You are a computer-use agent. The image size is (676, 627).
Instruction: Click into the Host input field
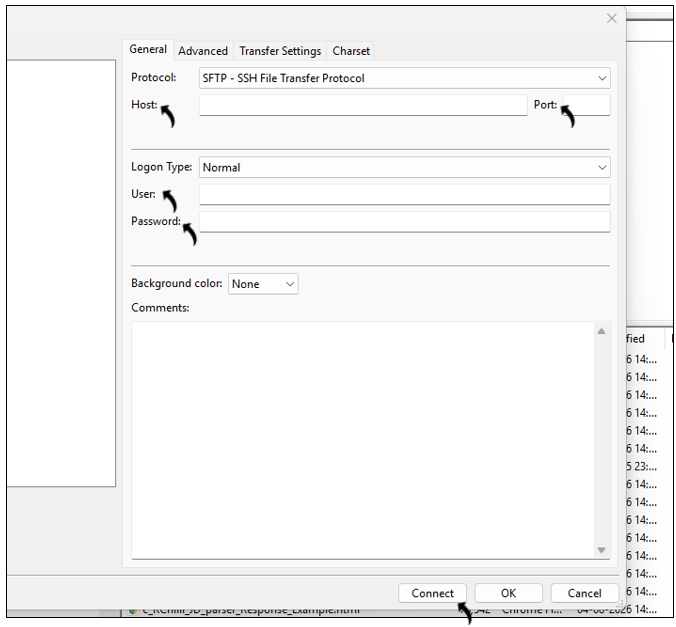(x=363, y=105)
